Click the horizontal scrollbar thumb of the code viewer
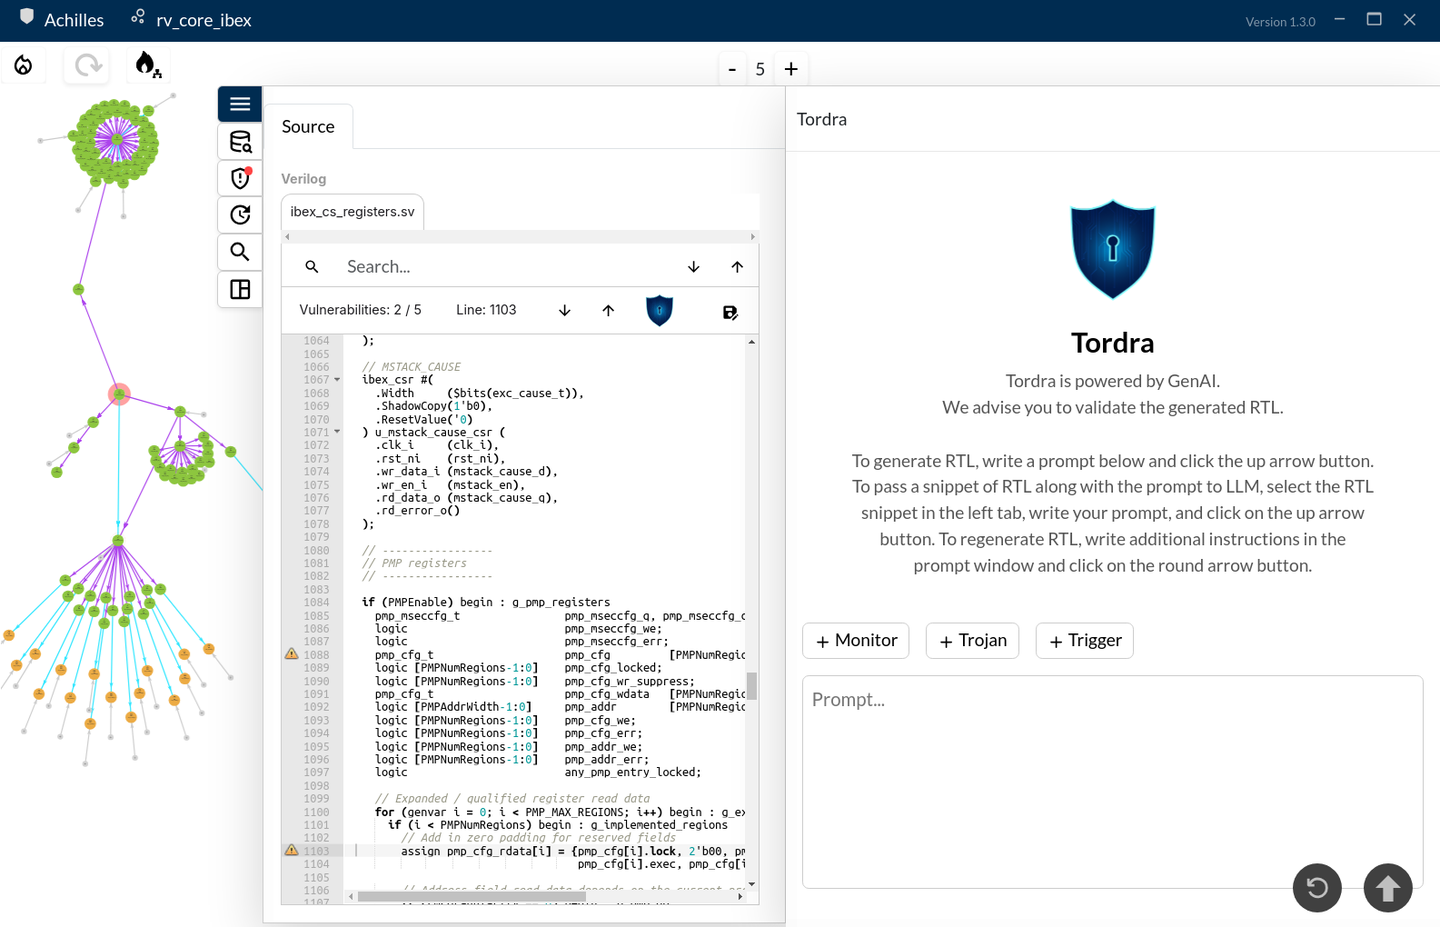Viewport: 1440px width, 927px height. (x=470, y=897)
